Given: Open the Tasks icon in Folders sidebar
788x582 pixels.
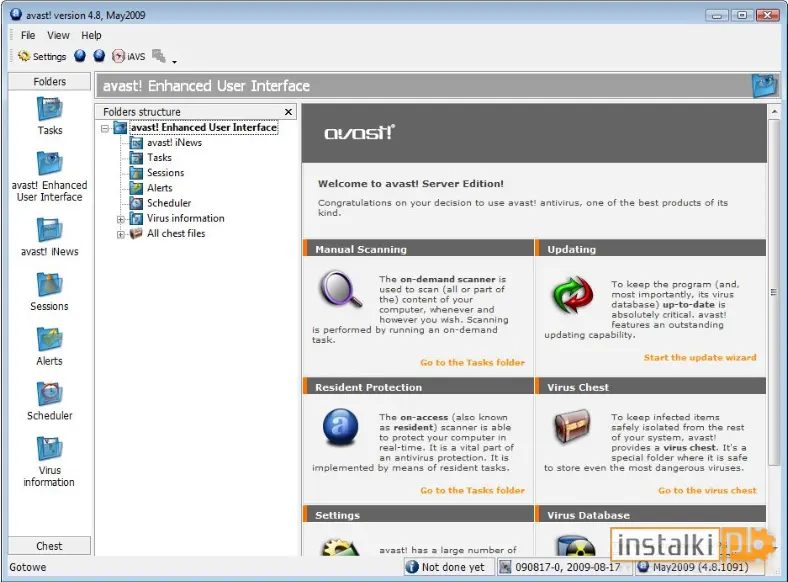Looking at the screenshot, I should pos(50,116).
